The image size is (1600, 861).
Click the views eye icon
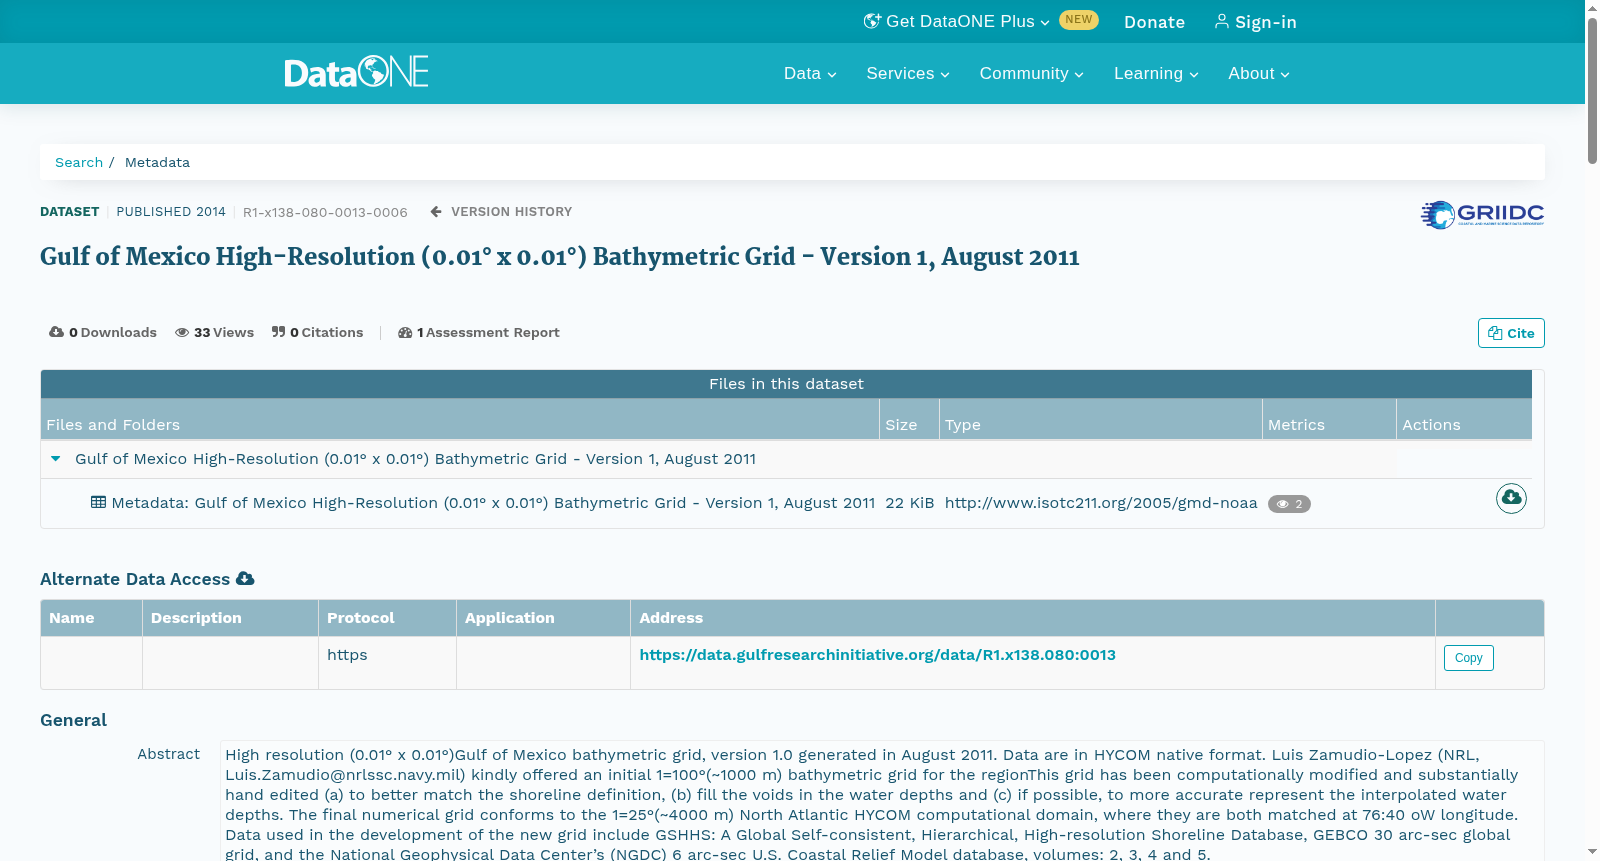pyautogui.click(x=182, y=333)
